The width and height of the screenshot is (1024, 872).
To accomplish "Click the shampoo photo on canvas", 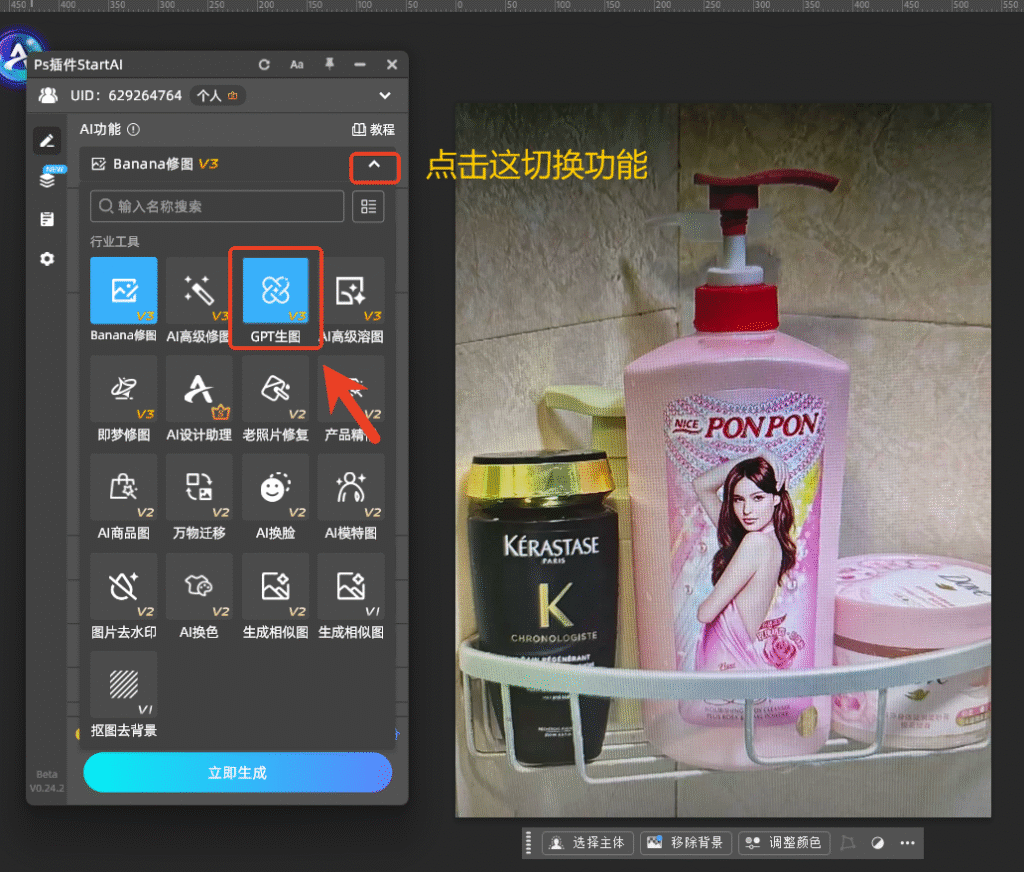I will (x=723, y=460).
